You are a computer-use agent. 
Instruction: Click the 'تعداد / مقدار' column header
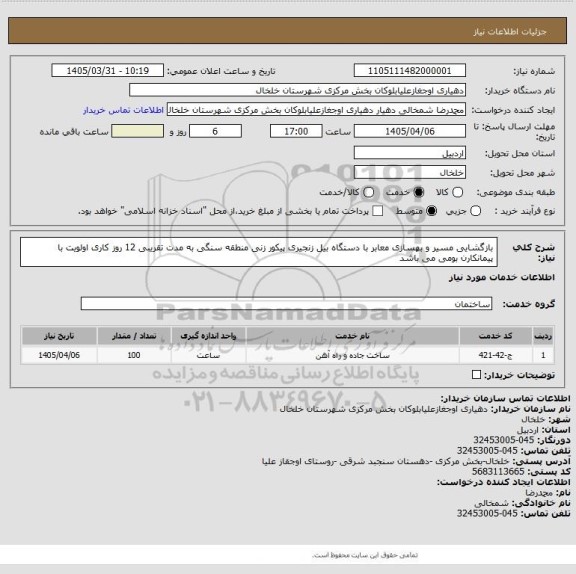[134, 336]
